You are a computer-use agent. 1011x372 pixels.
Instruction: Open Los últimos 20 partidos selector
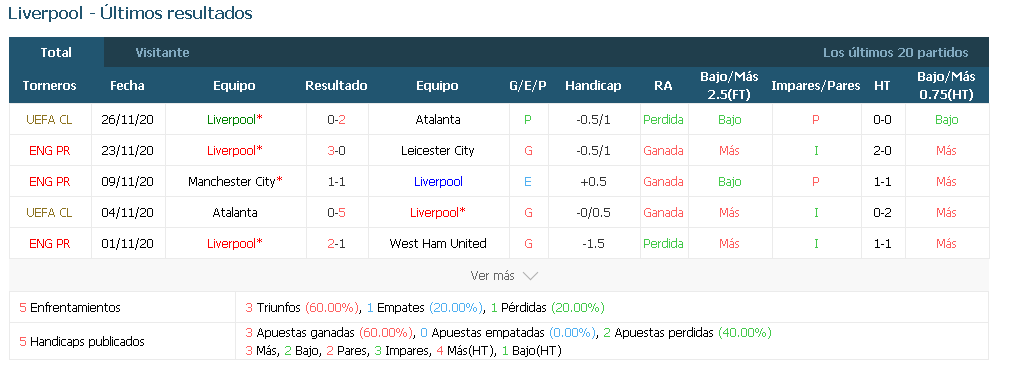pyautogui.click(x=896, y=53)
